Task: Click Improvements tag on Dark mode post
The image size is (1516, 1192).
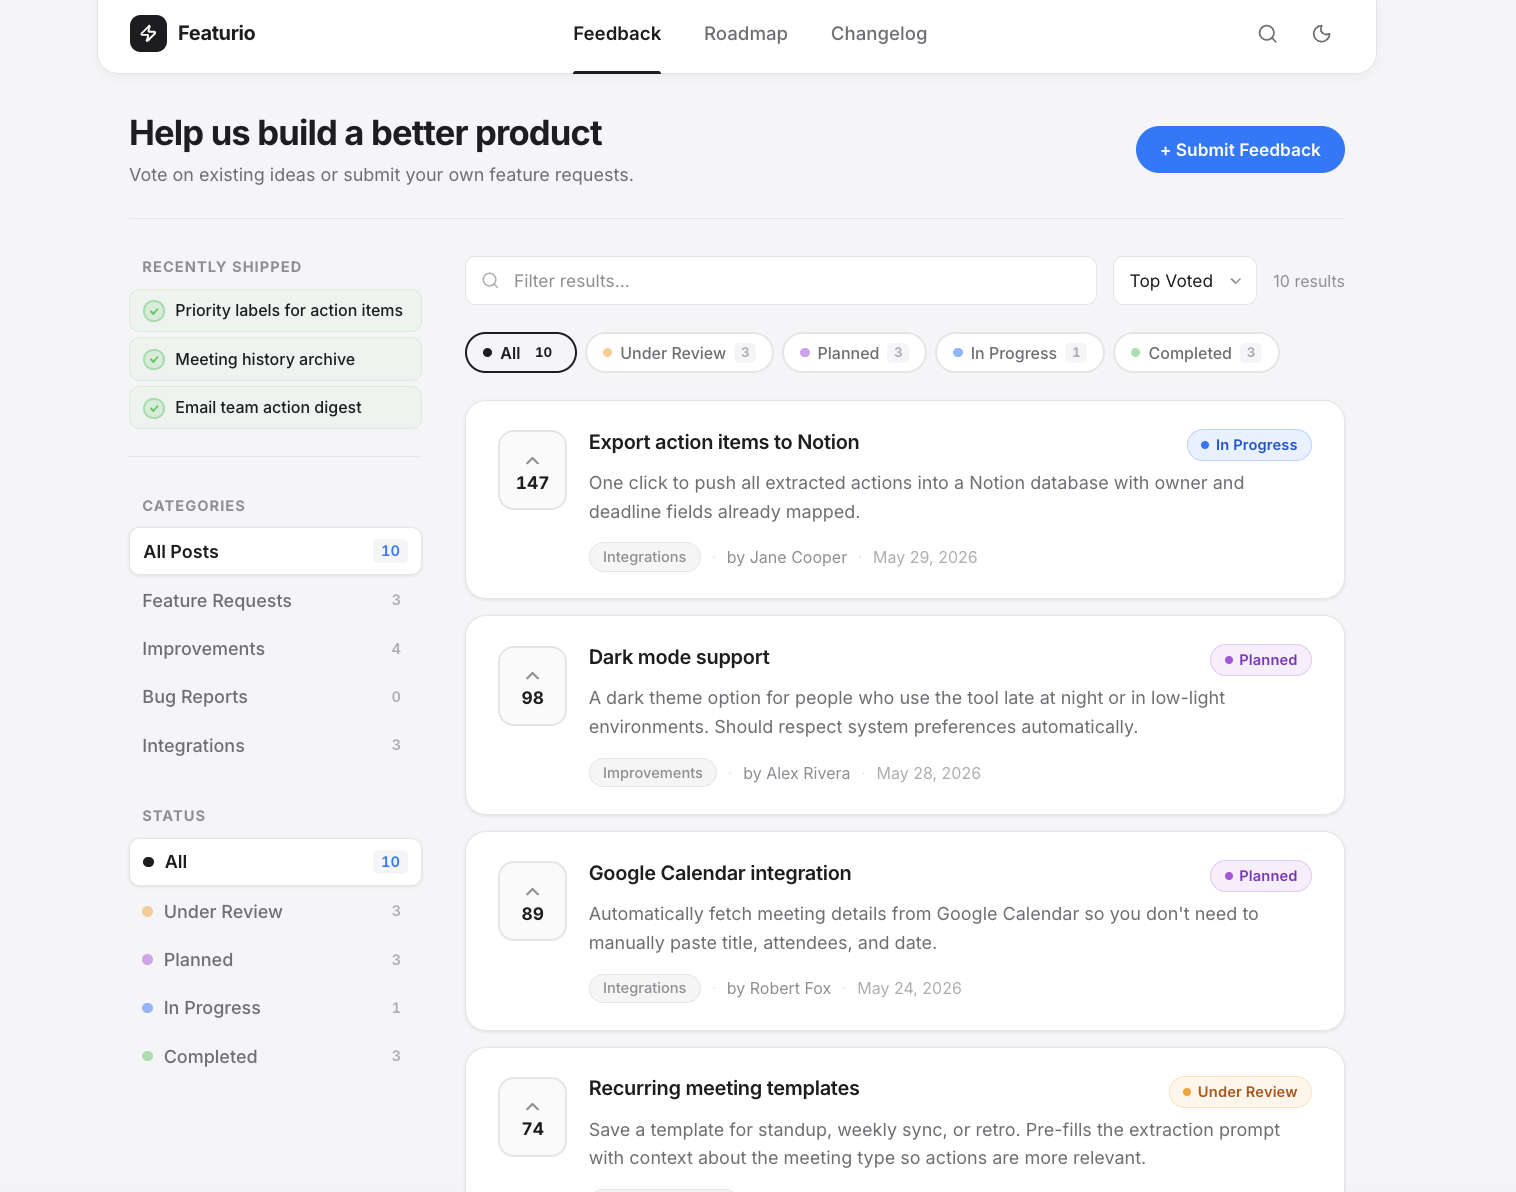Action: [x=653, y=773]
